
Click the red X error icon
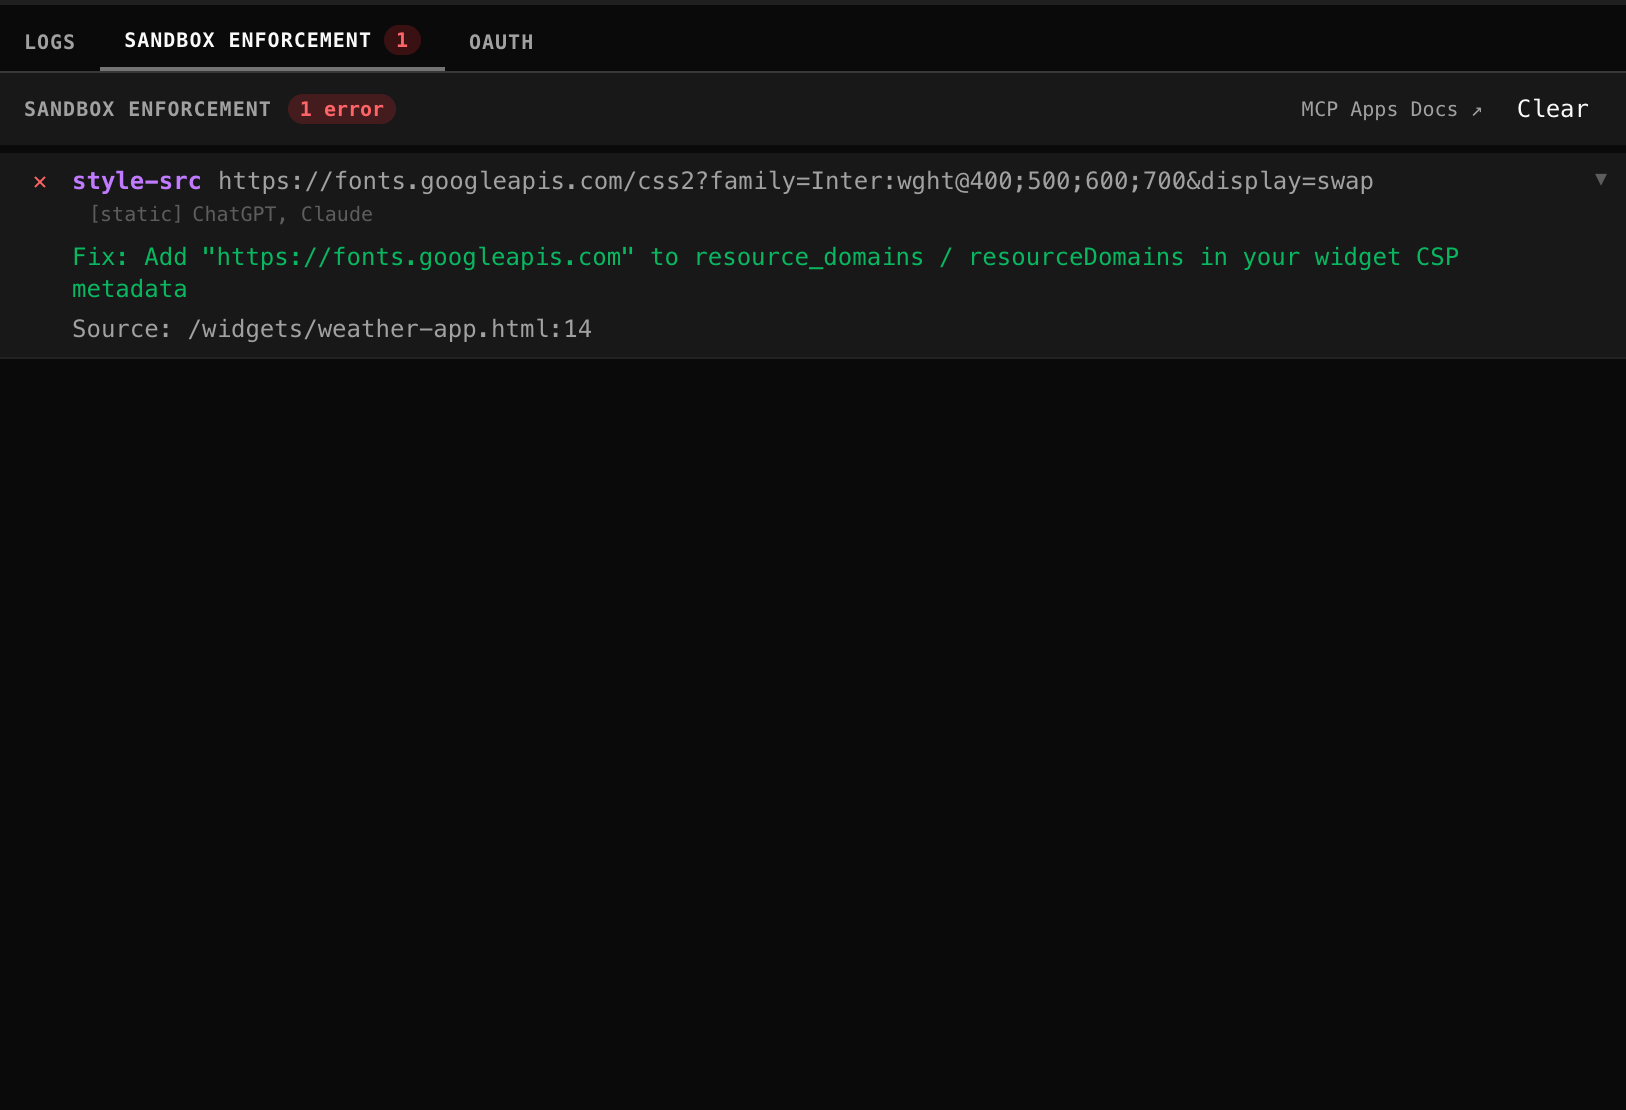click(x=40, y=181)
